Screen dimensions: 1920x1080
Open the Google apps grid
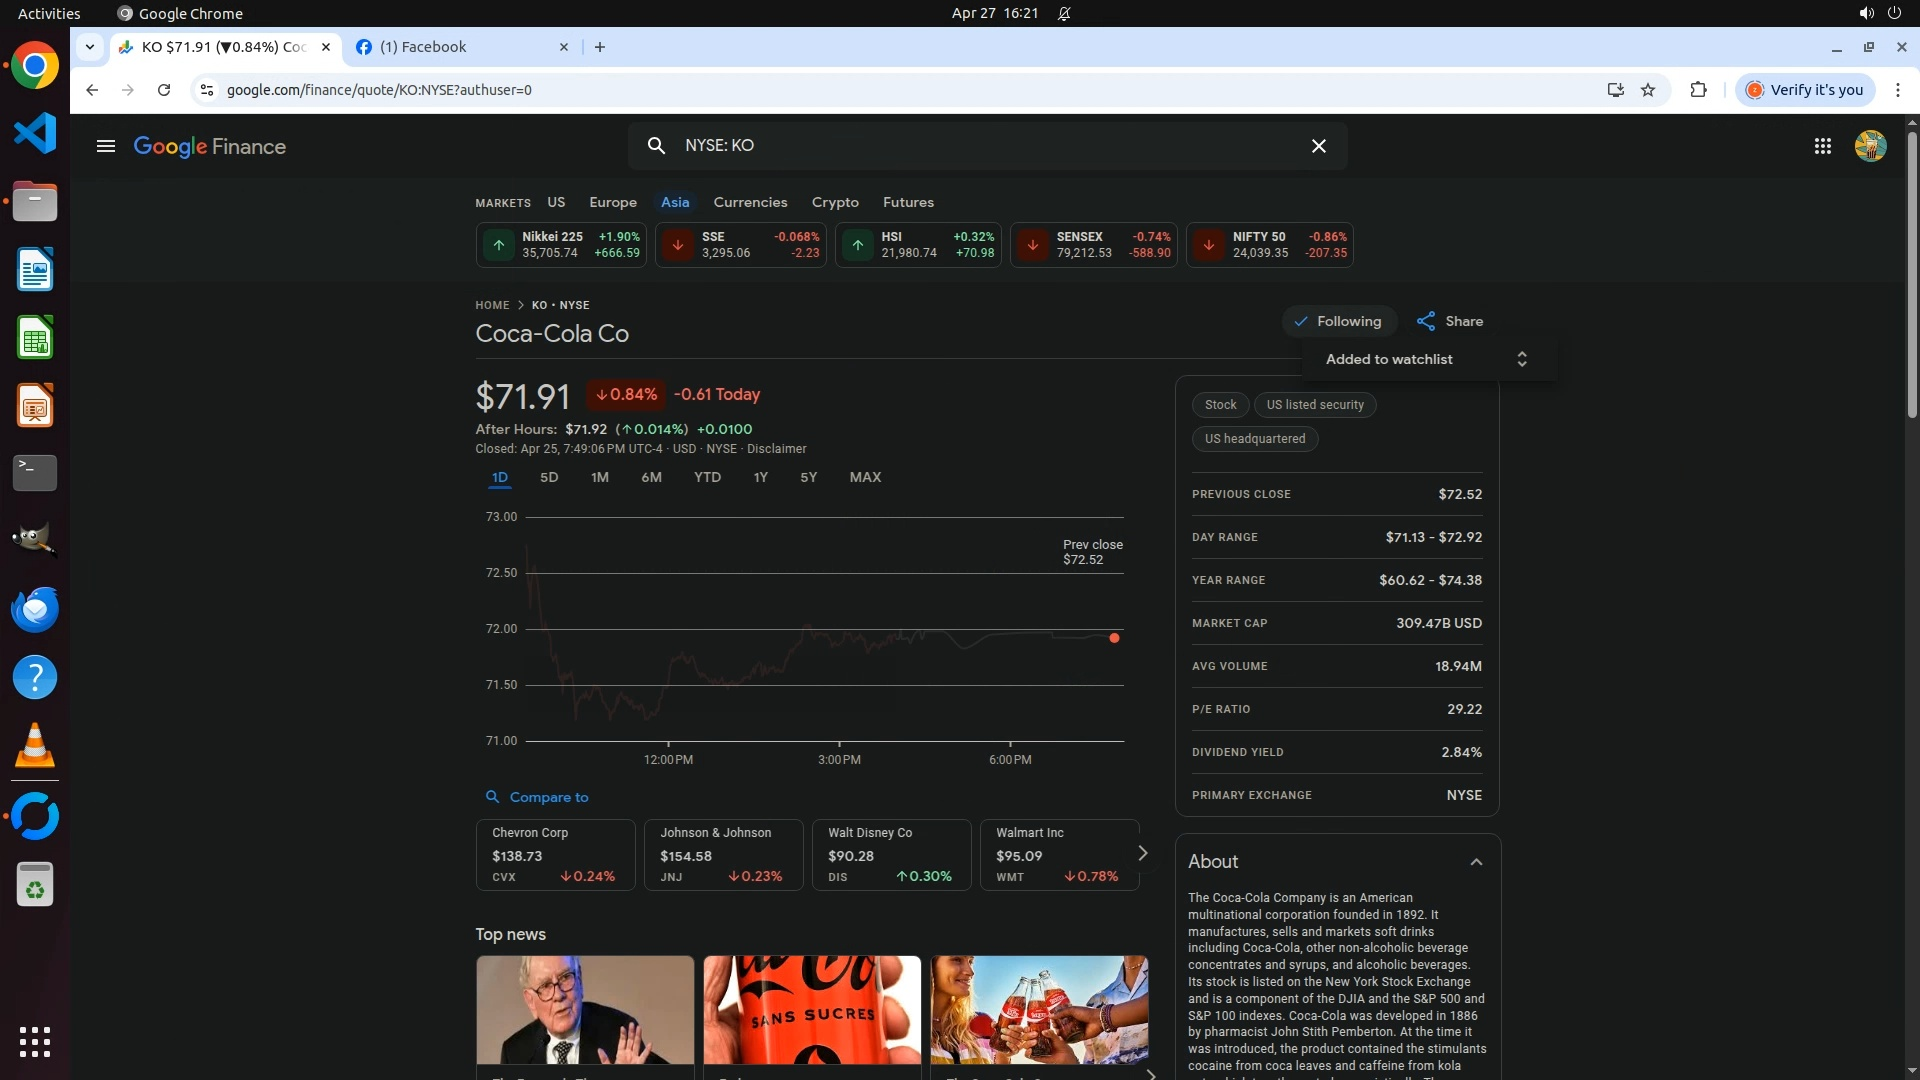tap(1822, 146)
